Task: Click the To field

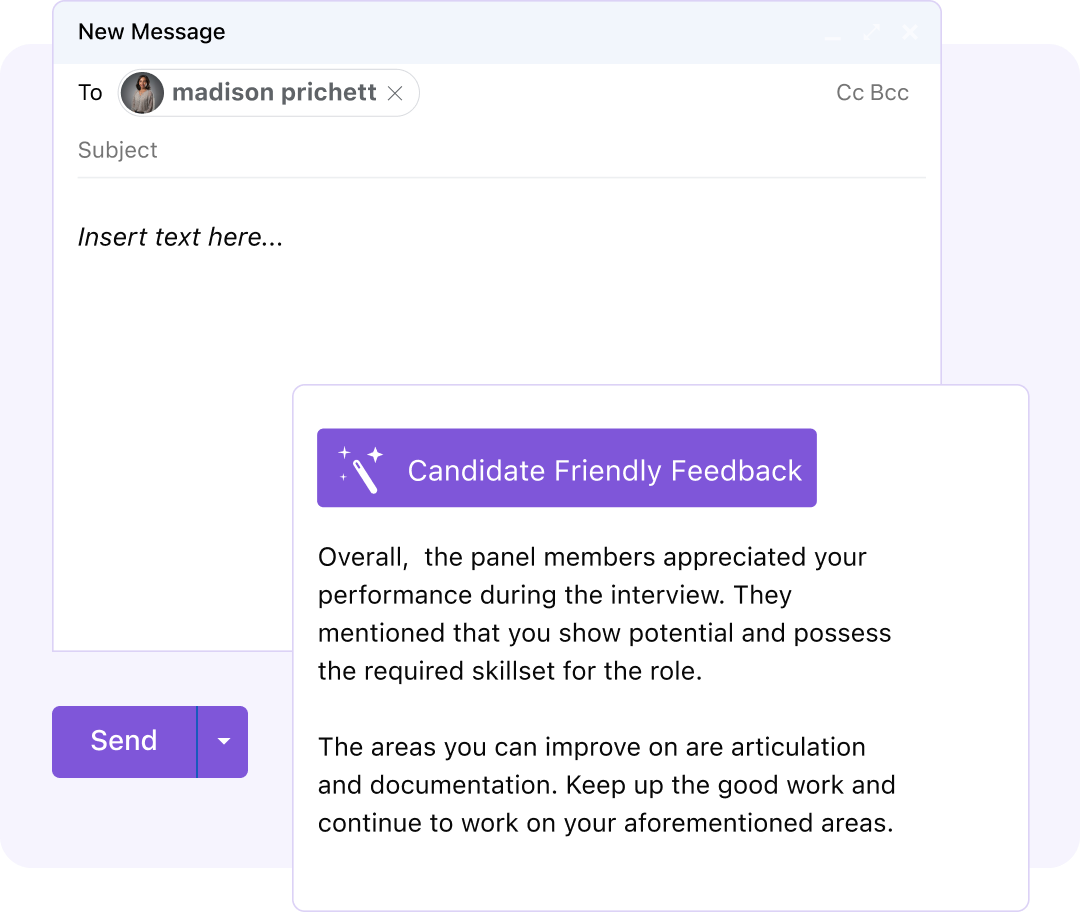Action: point(90,92)
